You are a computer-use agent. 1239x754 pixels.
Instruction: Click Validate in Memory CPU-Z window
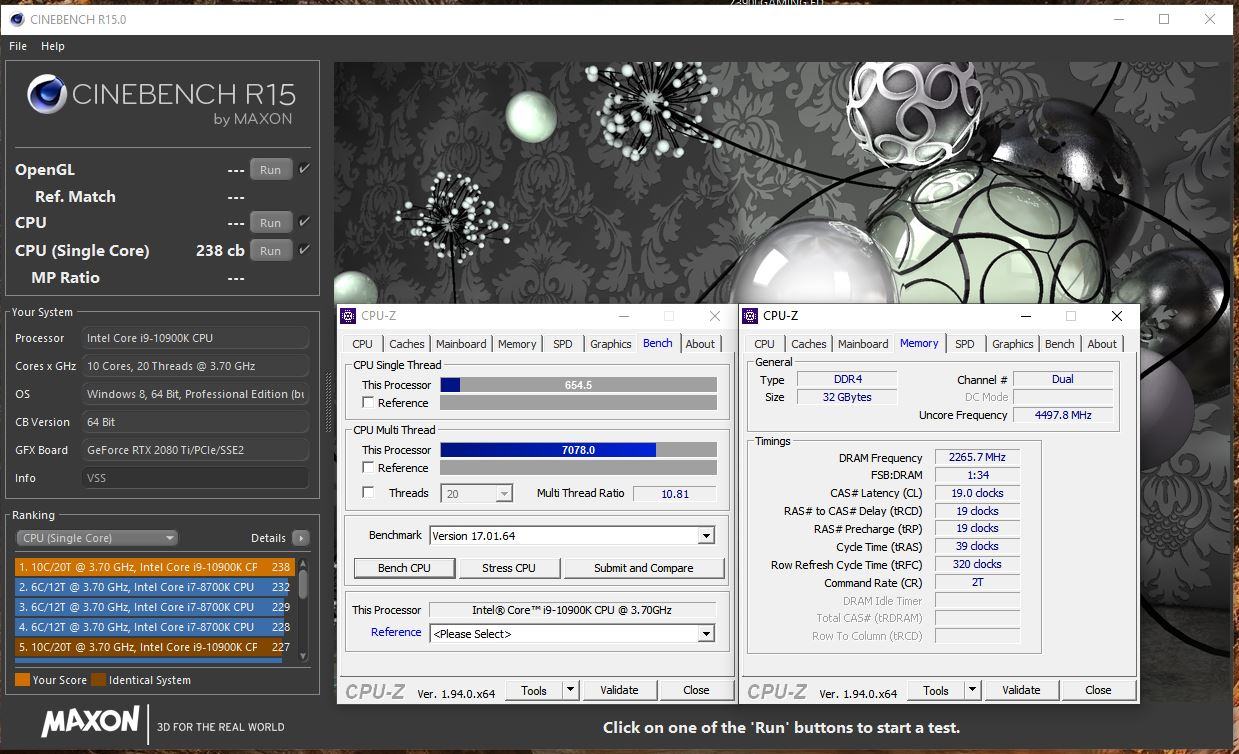pyautogui.click(x=1021, y=690)
